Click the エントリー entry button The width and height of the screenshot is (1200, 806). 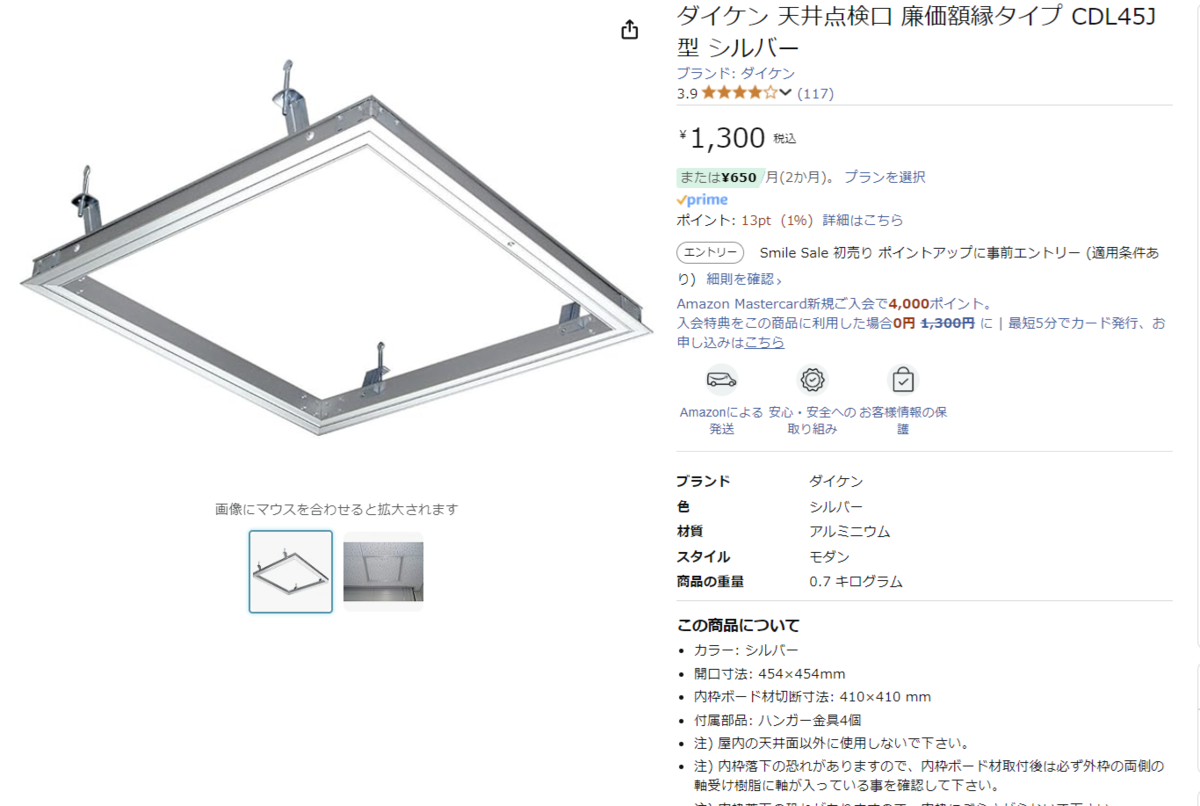[x=711, y=253]
